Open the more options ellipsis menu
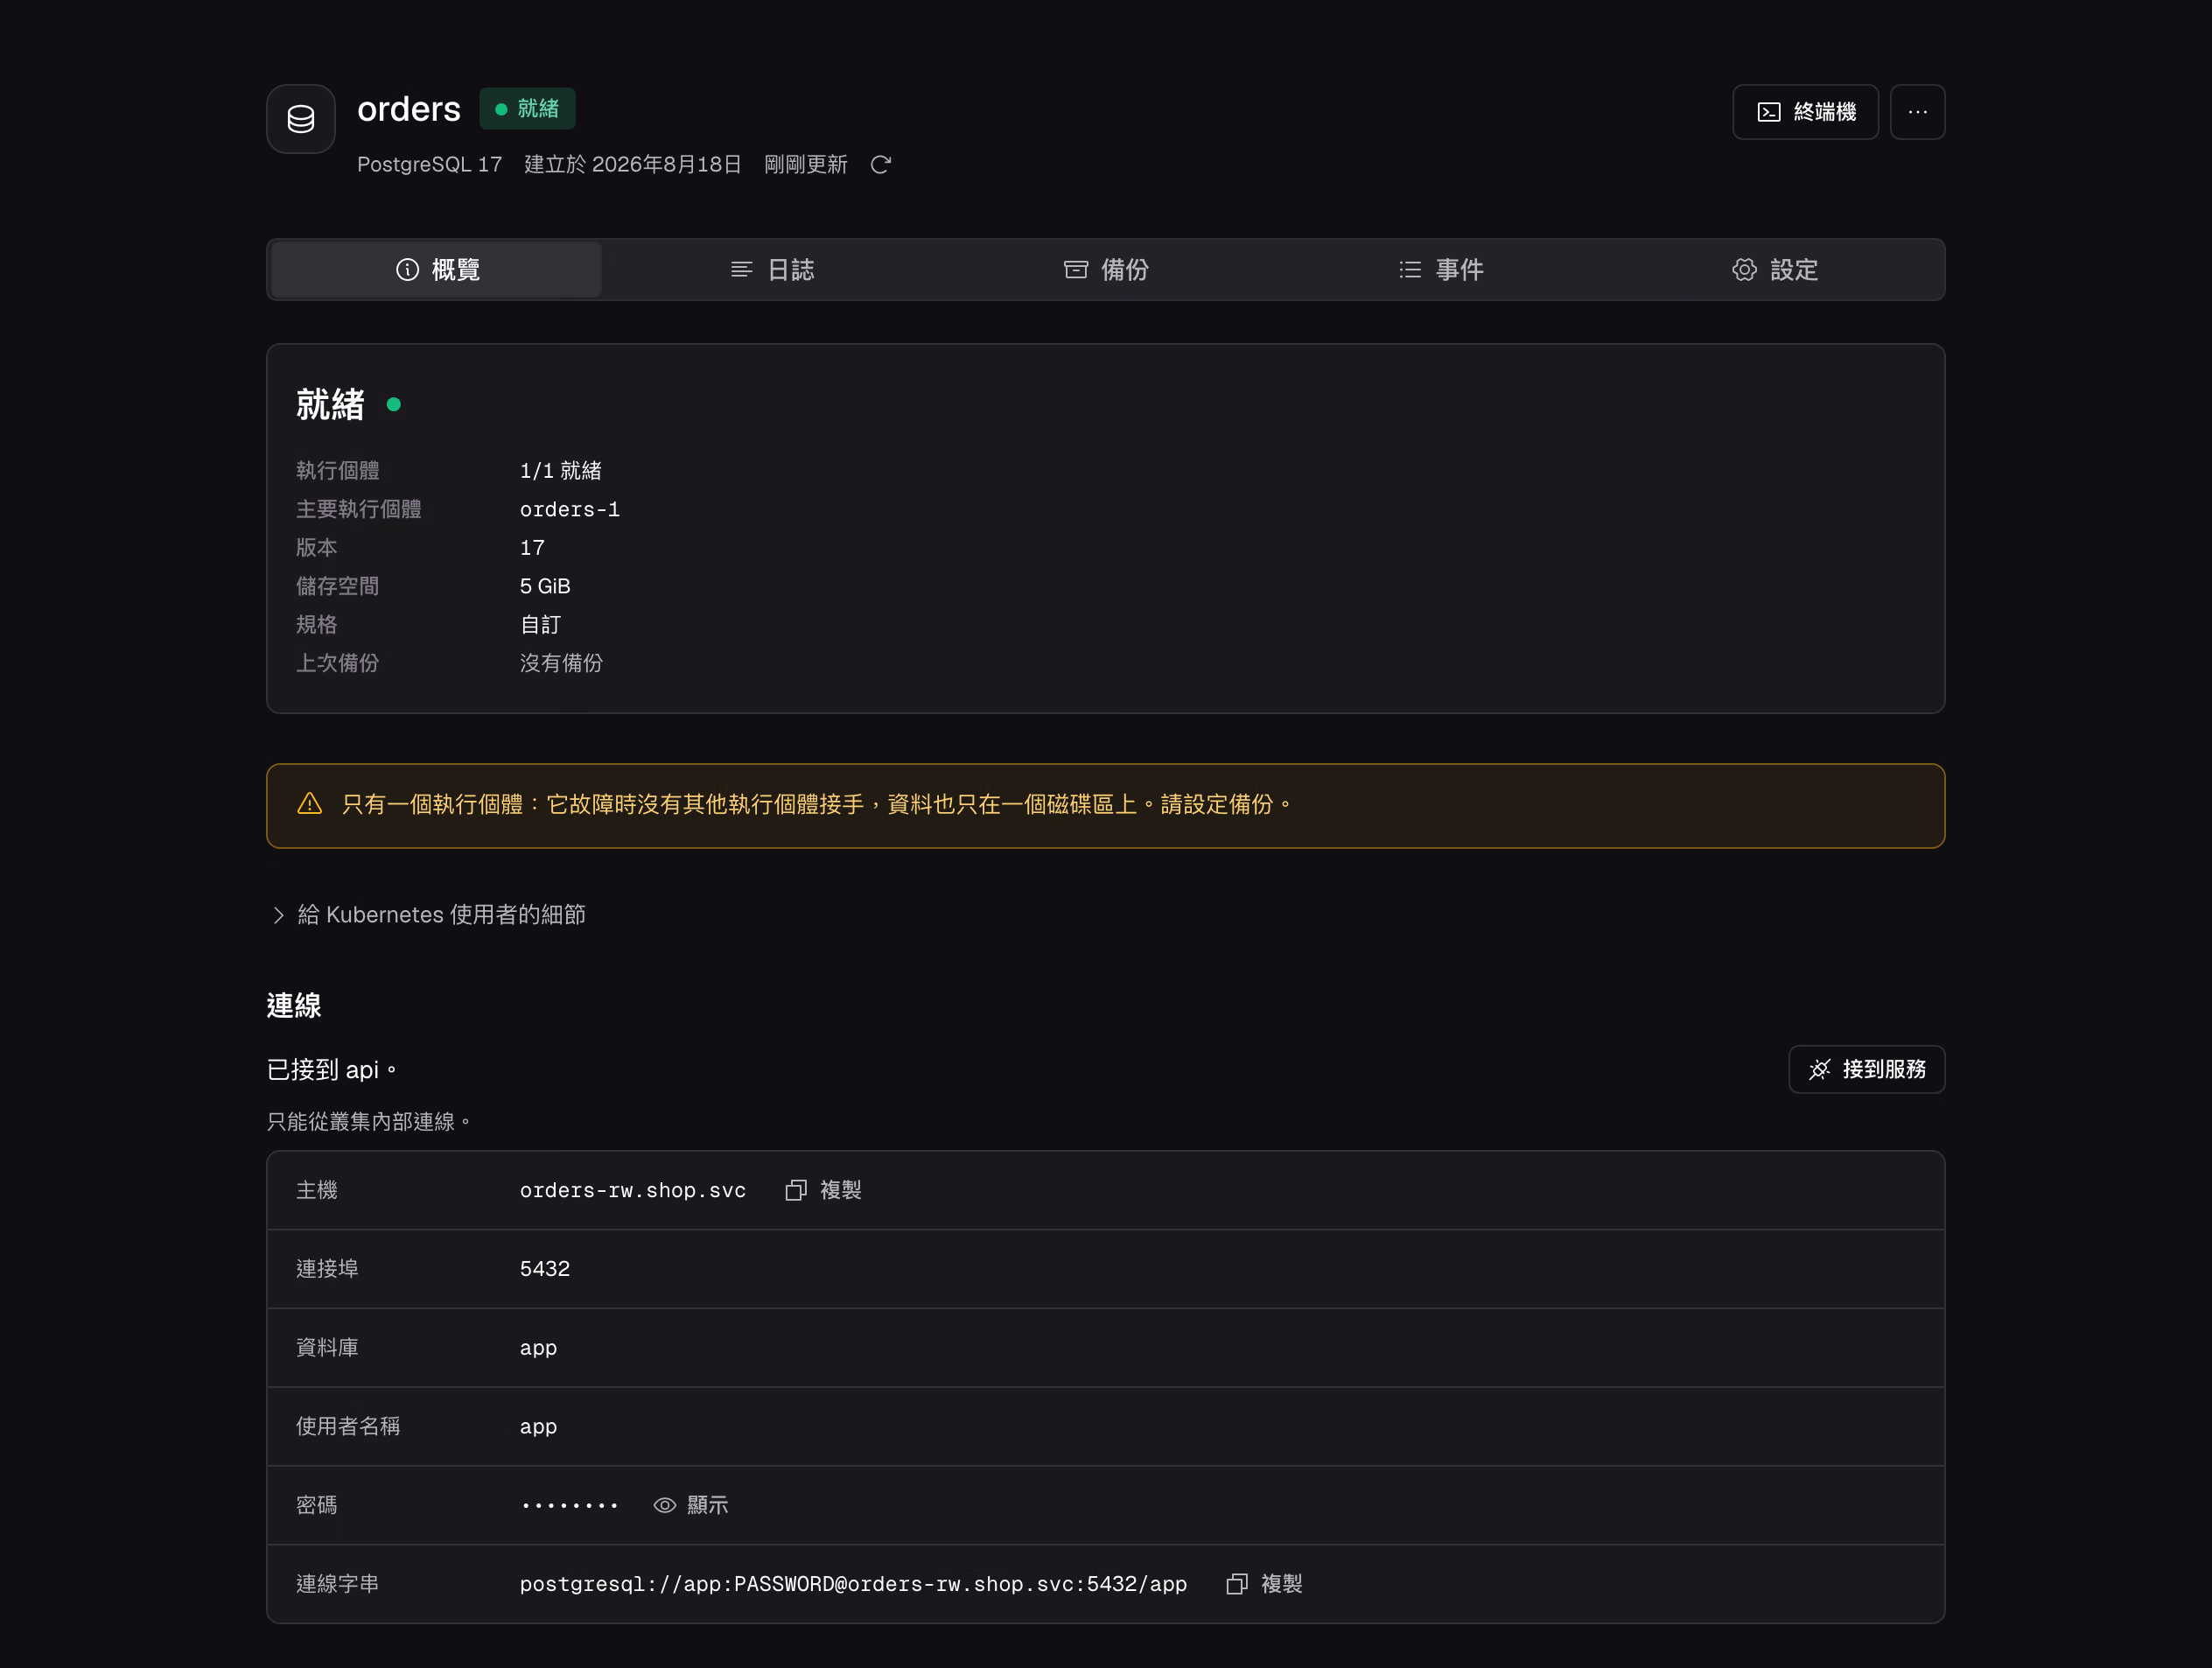 click(x=1917, y=112)
